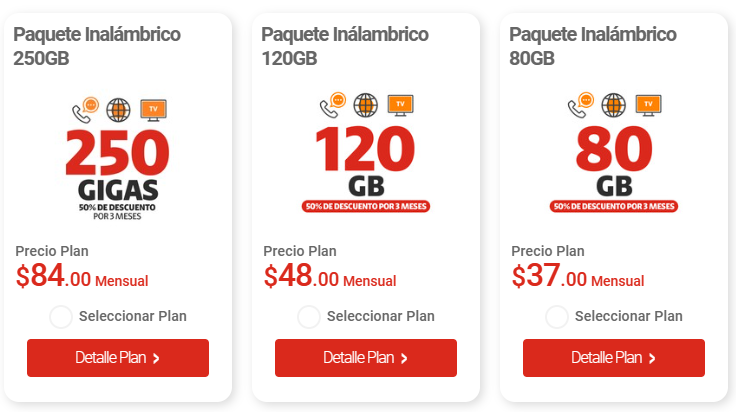Click the Paquete Inalámbrico 80GB title
The image size is (736, 412).
tap(593, 46)
